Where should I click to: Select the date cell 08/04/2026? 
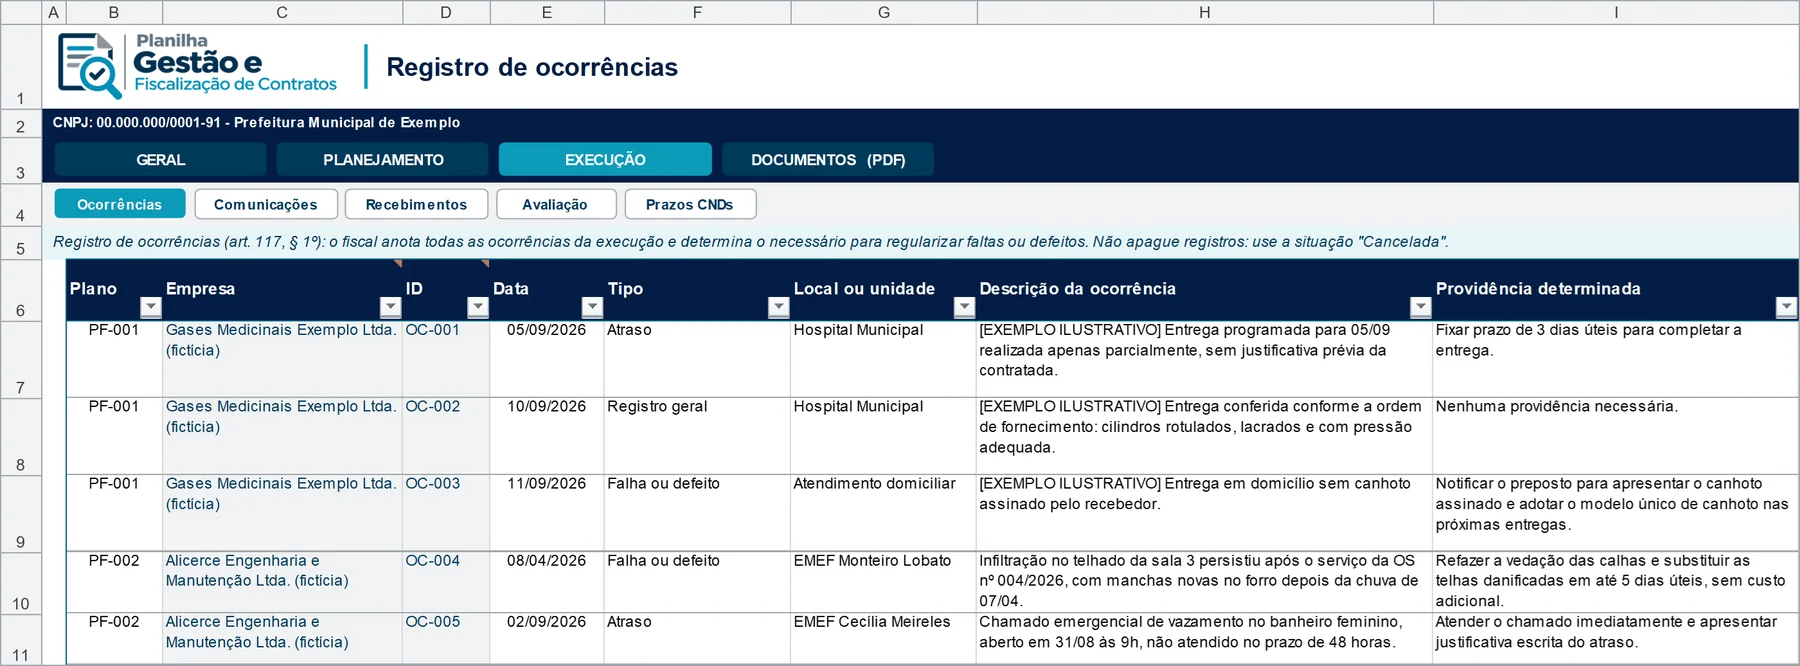547,582
